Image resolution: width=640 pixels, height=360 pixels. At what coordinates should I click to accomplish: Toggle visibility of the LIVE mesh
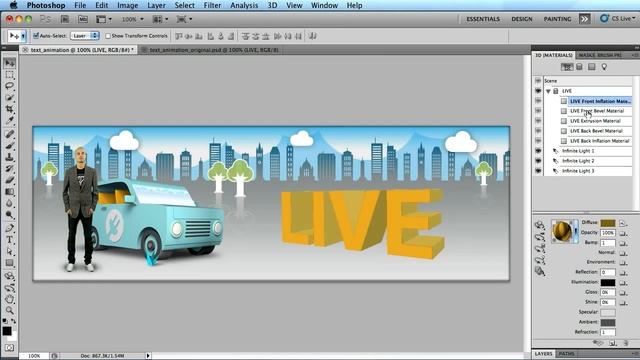point(538,91)
